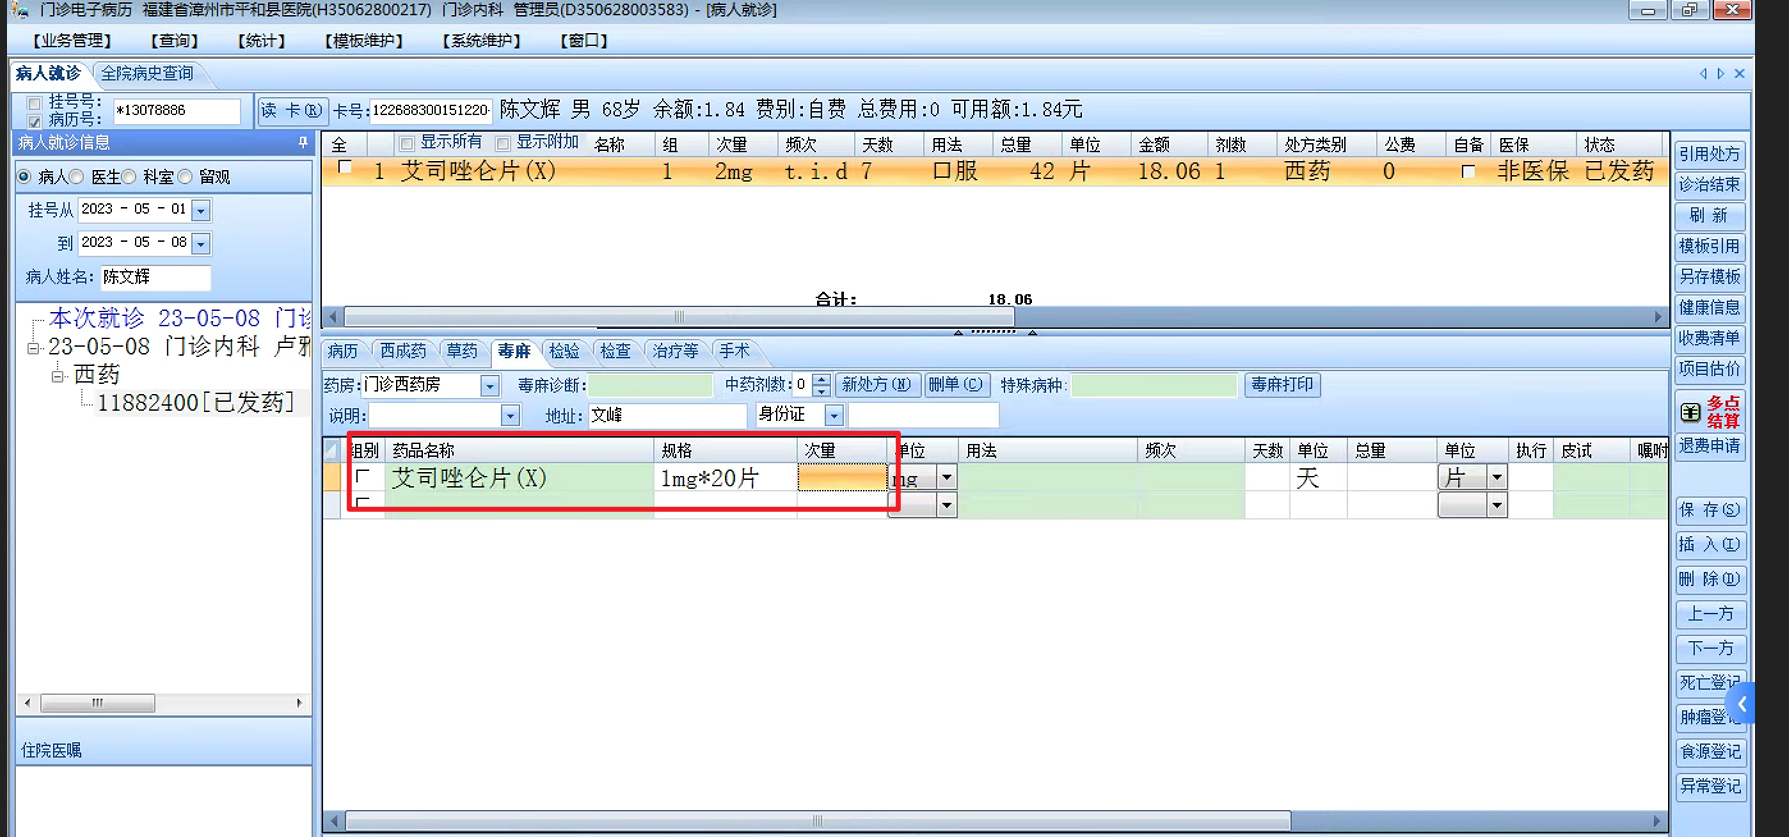Open the 到 end date dropdown
The height and width of the screenshot is (837, 1789).
click(x=201, y=243)
